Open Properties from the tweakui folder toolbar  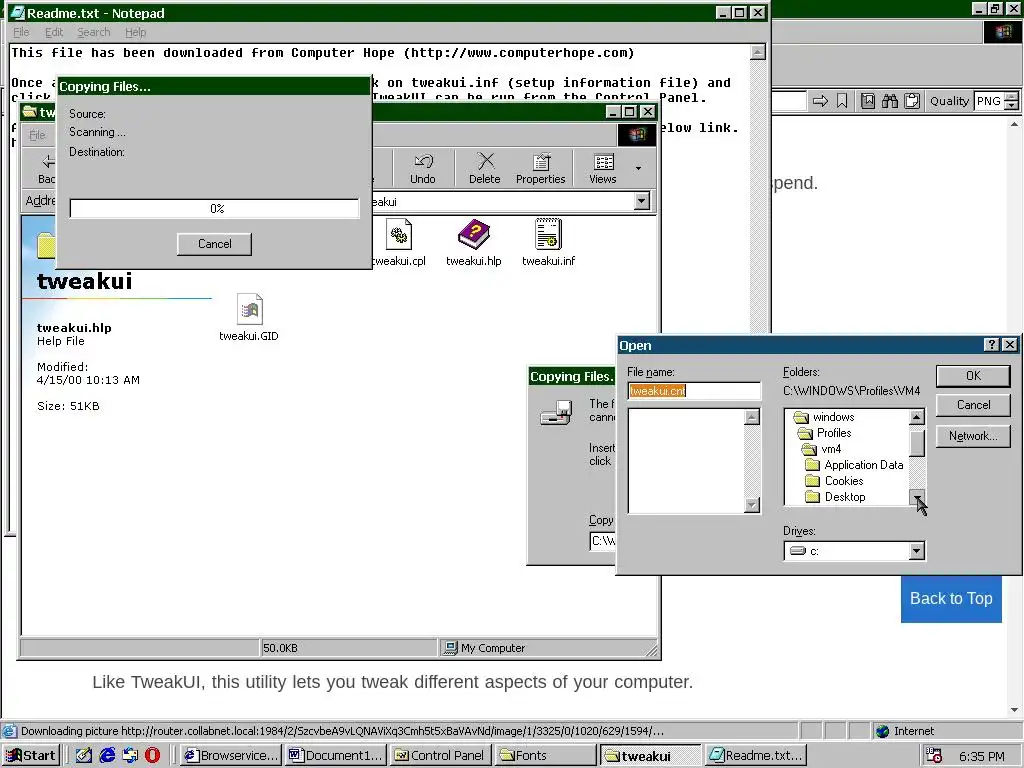541,168
